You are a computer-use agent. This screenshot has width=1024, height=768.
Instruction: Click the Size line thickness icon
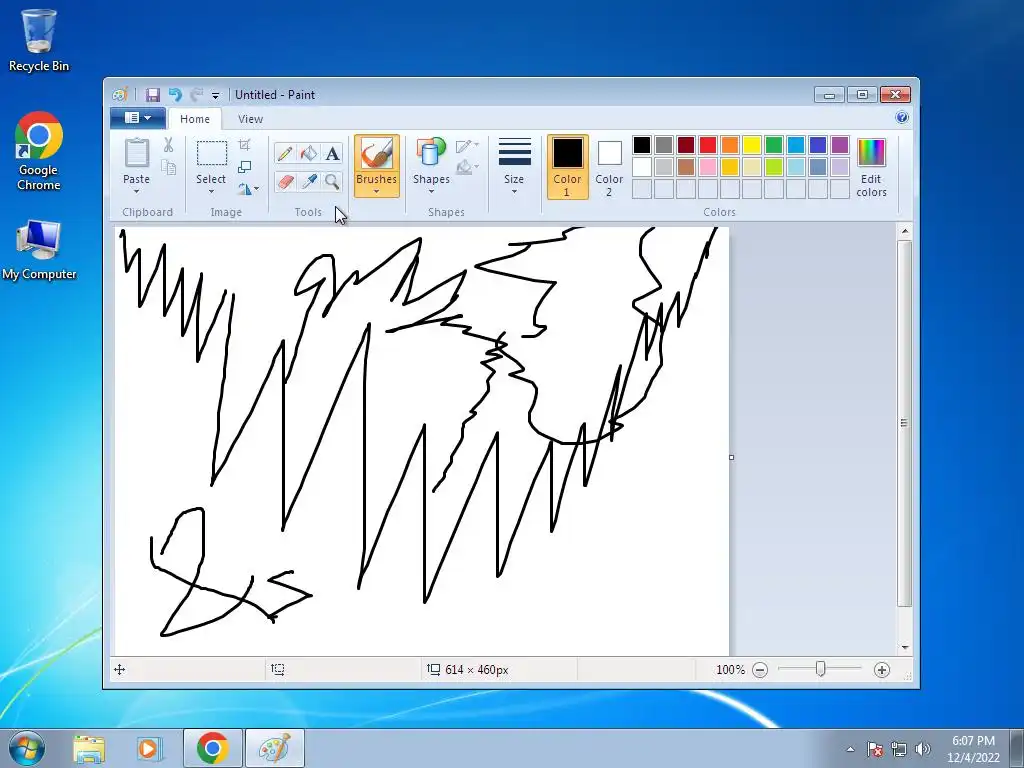tap(514, 152)
